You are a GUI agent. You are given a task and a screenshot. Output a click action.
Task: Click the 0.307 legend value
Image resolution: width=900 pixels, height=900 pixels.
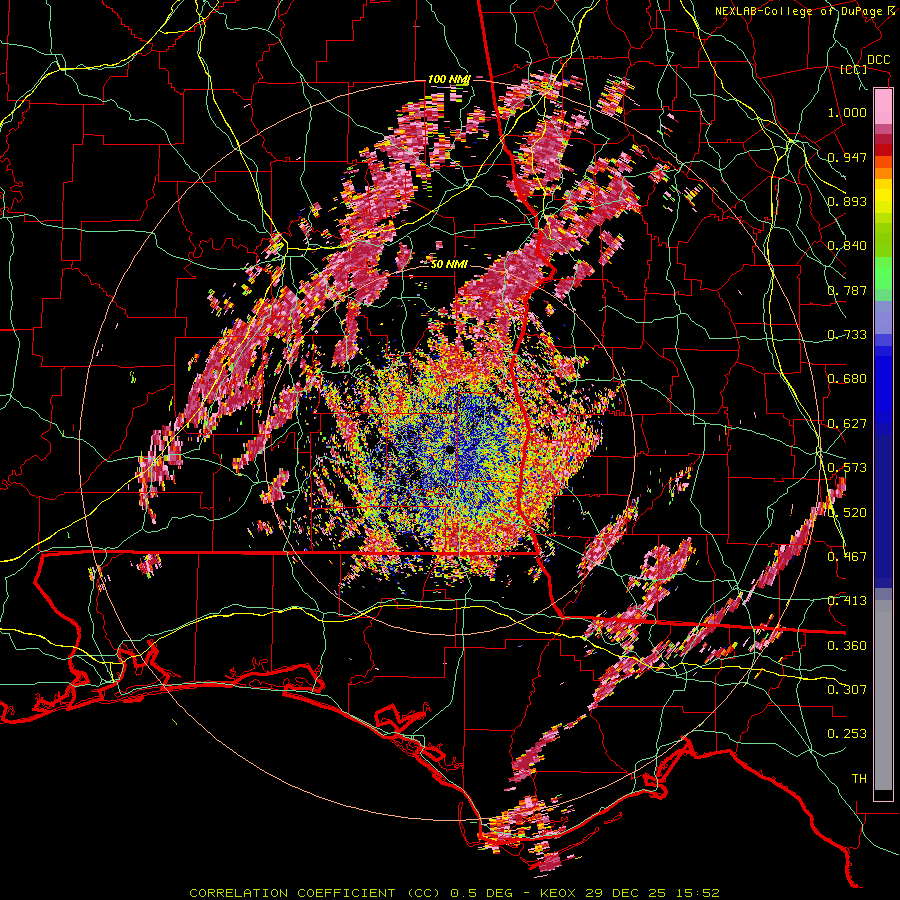(847, 690)
